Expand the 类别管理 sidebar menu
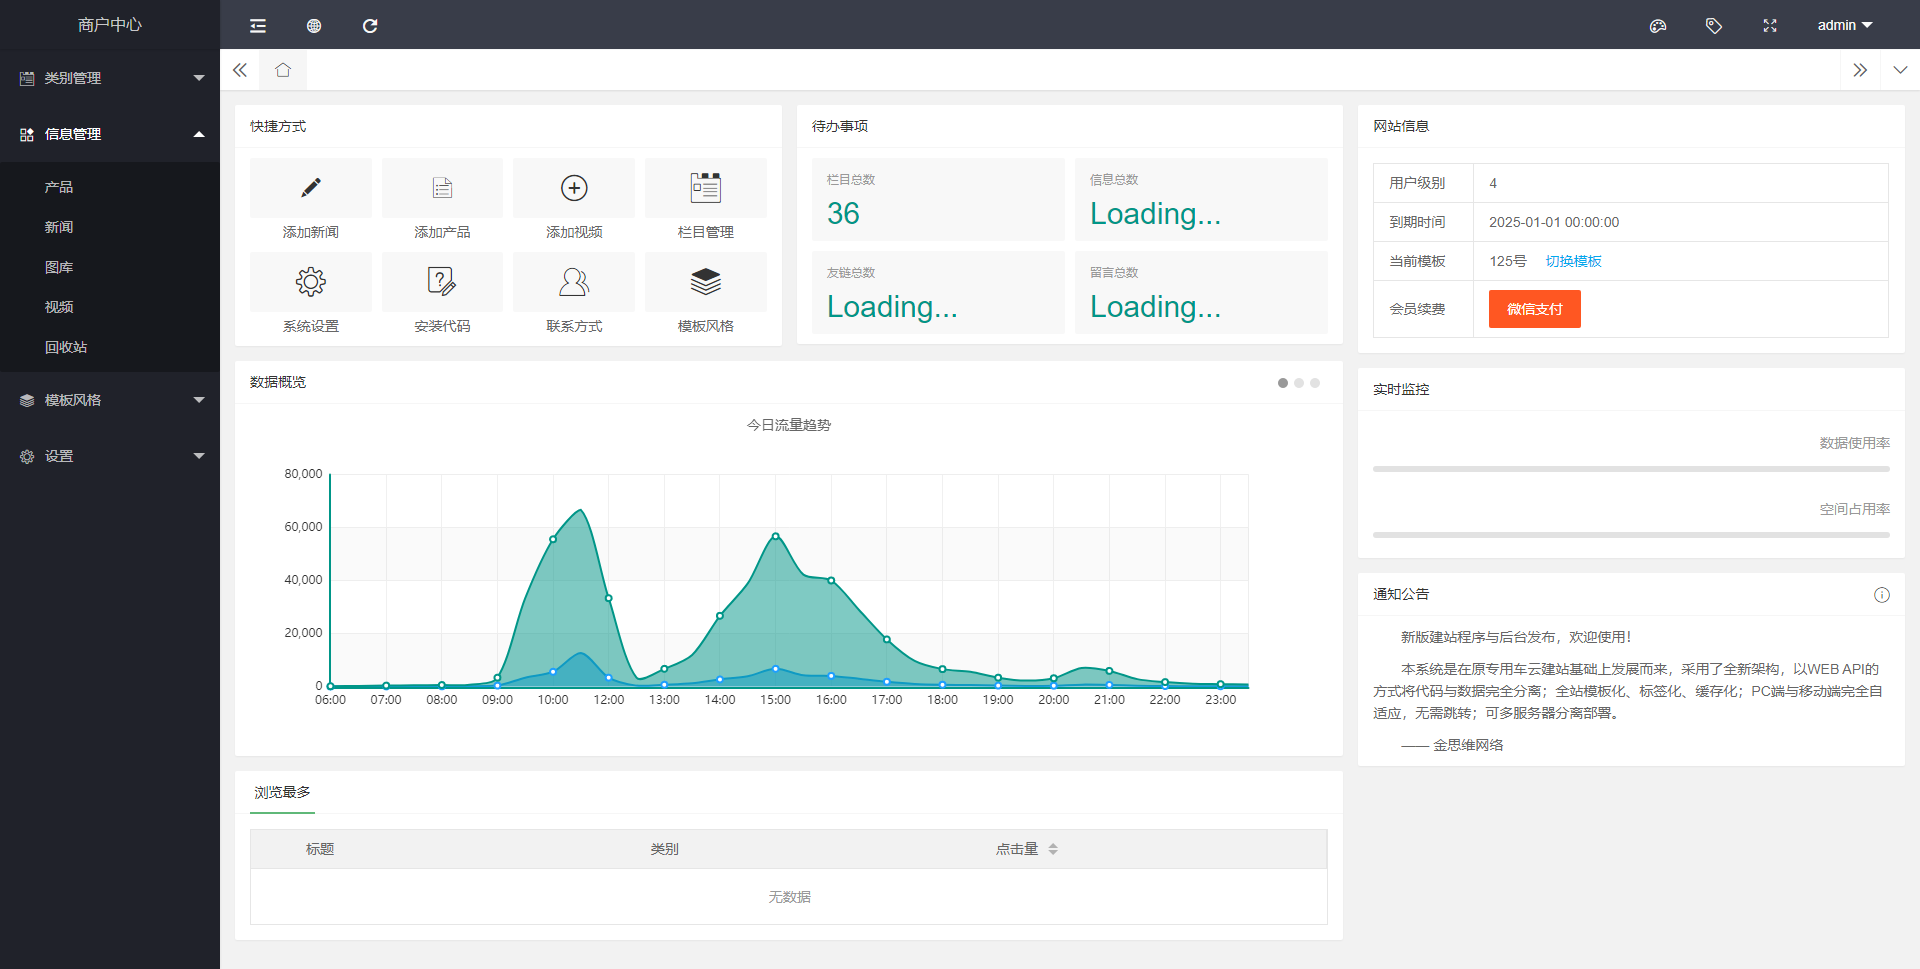This screenshot has width=1920, height=969. [110, 78]
